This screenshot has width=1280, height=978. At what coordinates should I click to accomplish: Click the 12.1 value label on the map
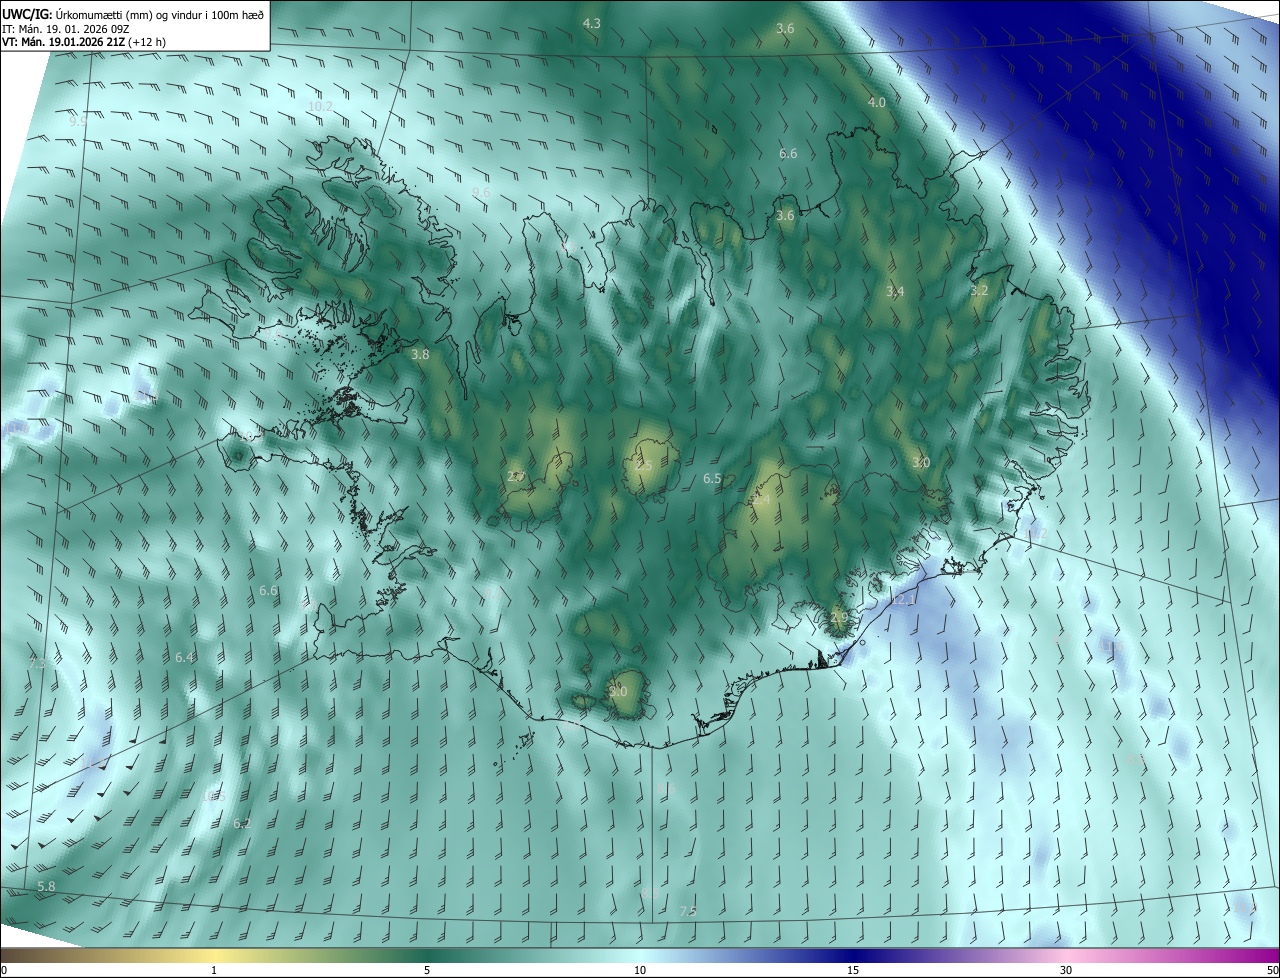(903, 600)
